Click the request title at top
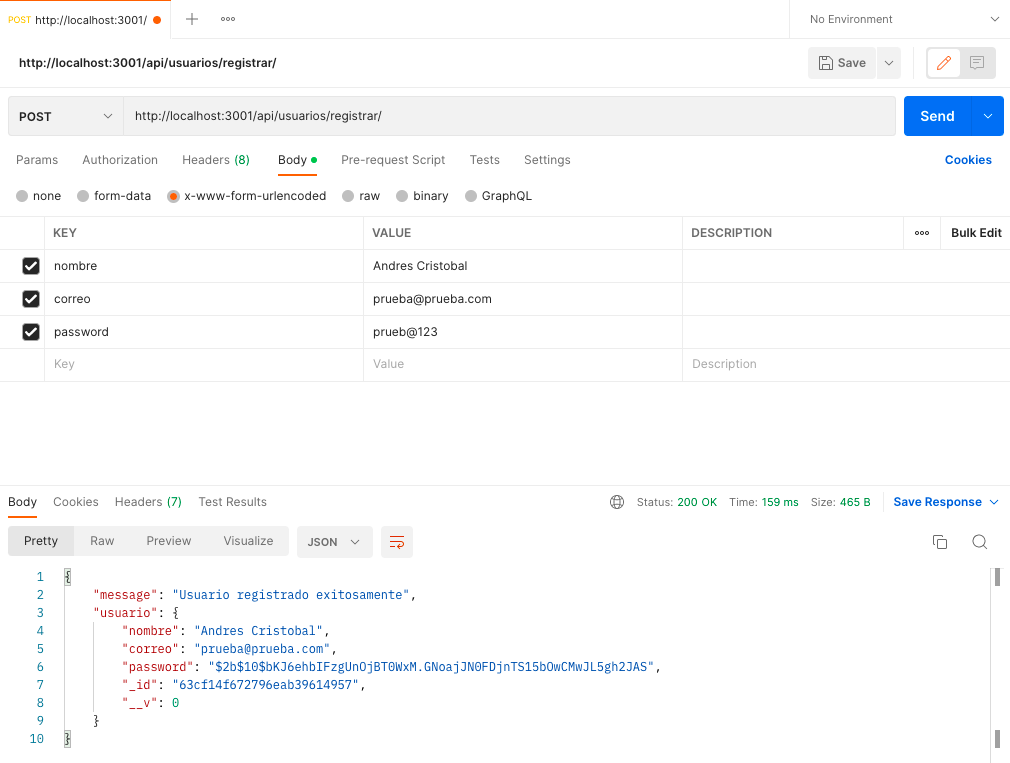 148,63
